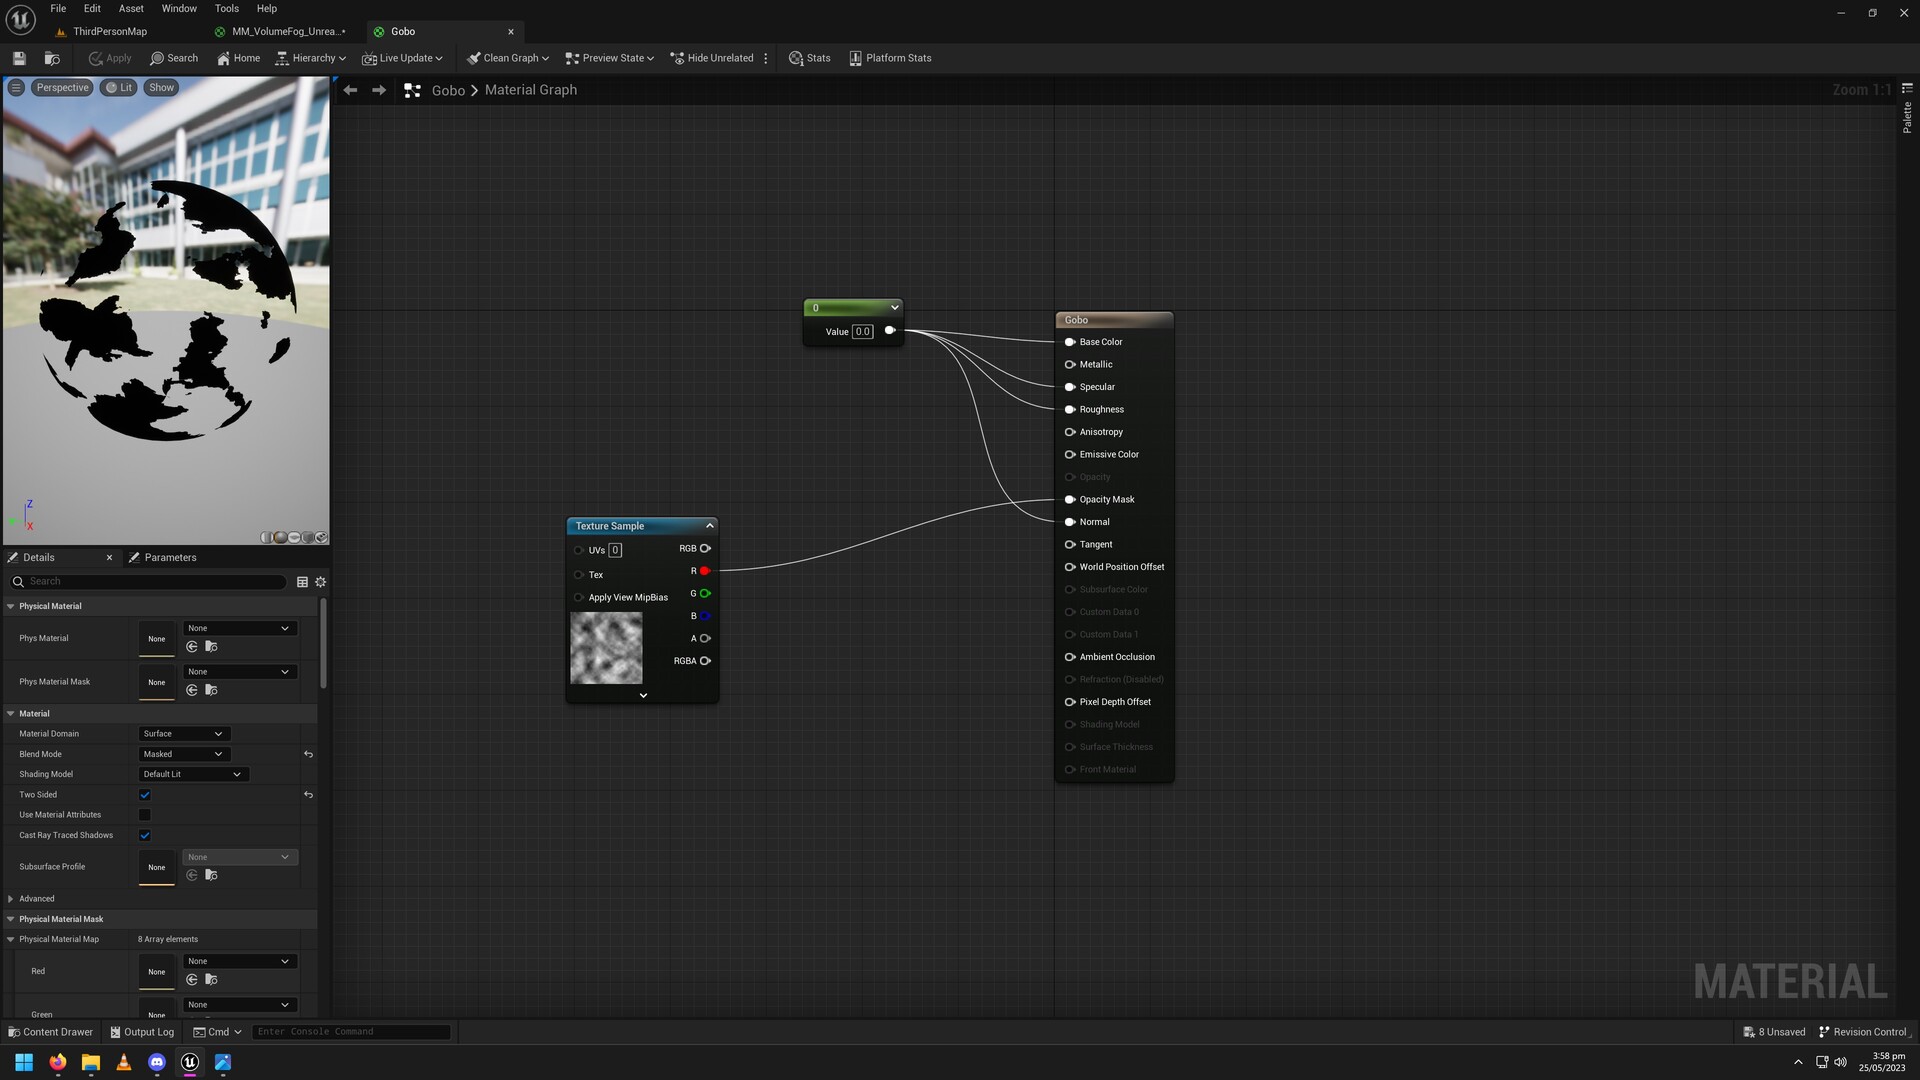Open the material graph Search
The image size is (1920, 1080).
(x=174, y=57)
